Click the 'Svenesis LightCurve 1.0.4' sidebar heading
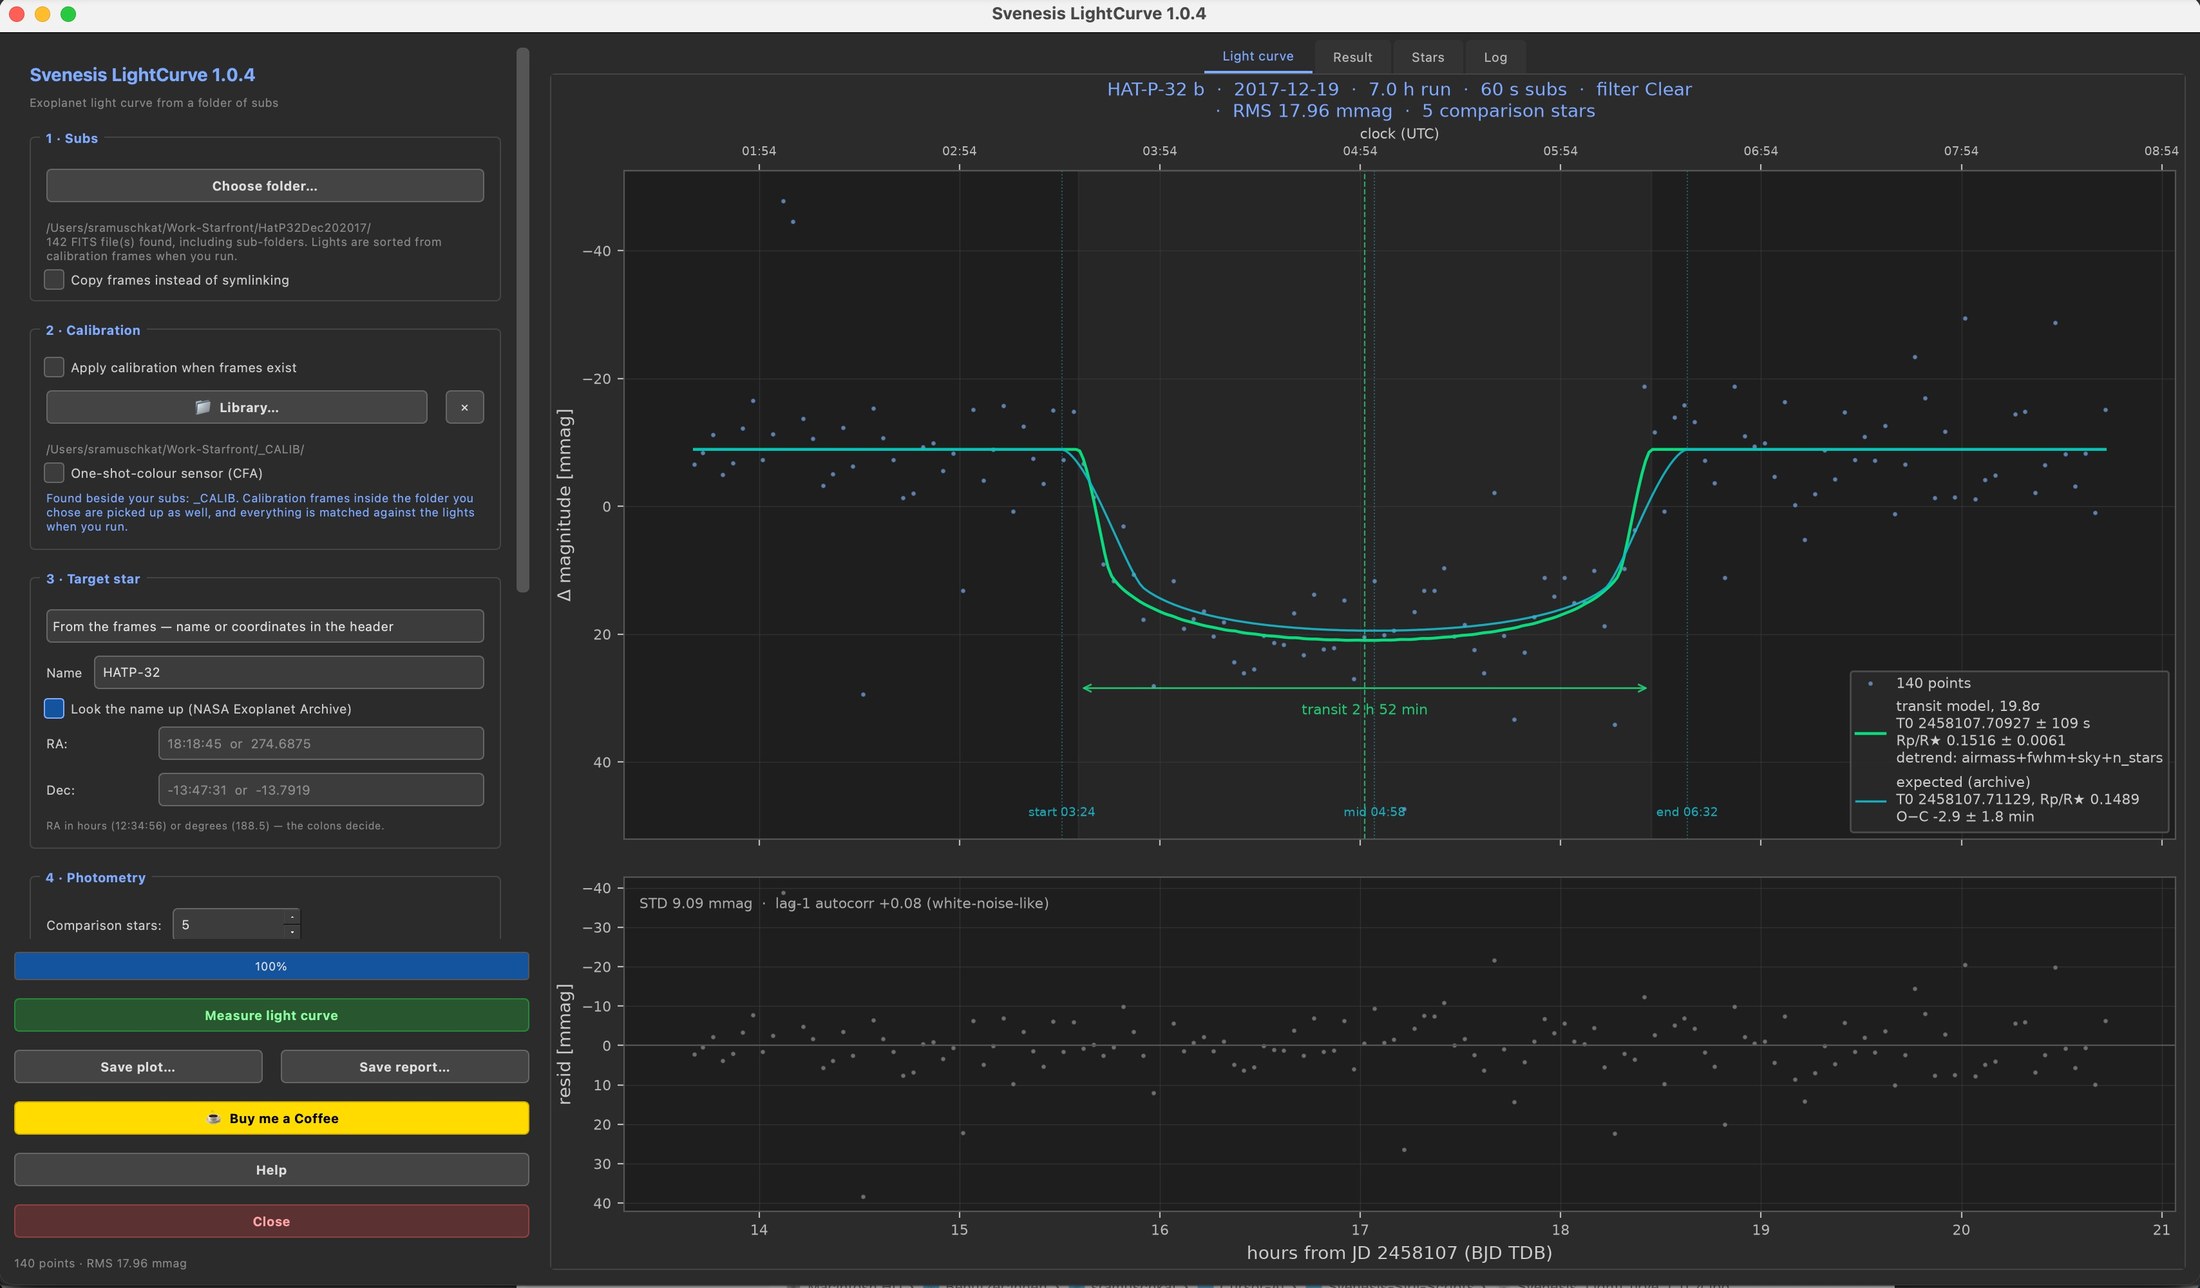This screenshot has width=2200, height=1288. (x=142, y=75)
